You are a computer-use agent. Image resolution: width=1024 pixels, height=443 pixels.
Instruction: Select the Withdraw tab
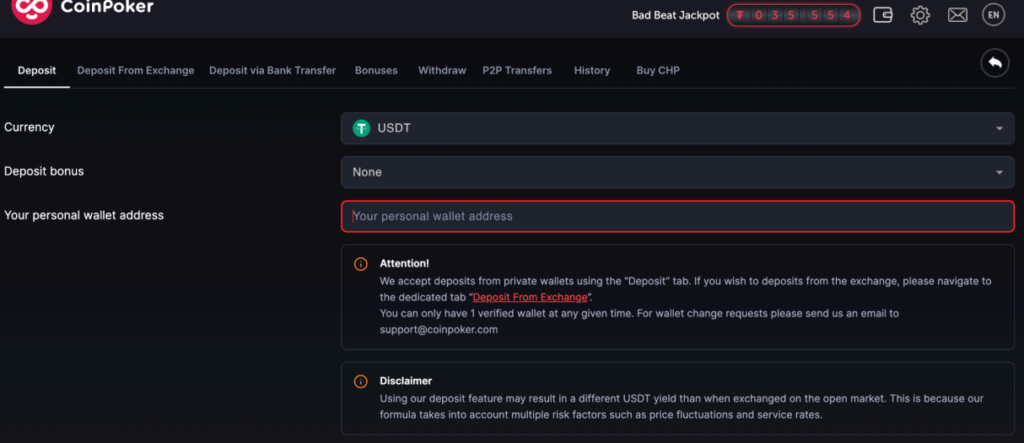442,71
